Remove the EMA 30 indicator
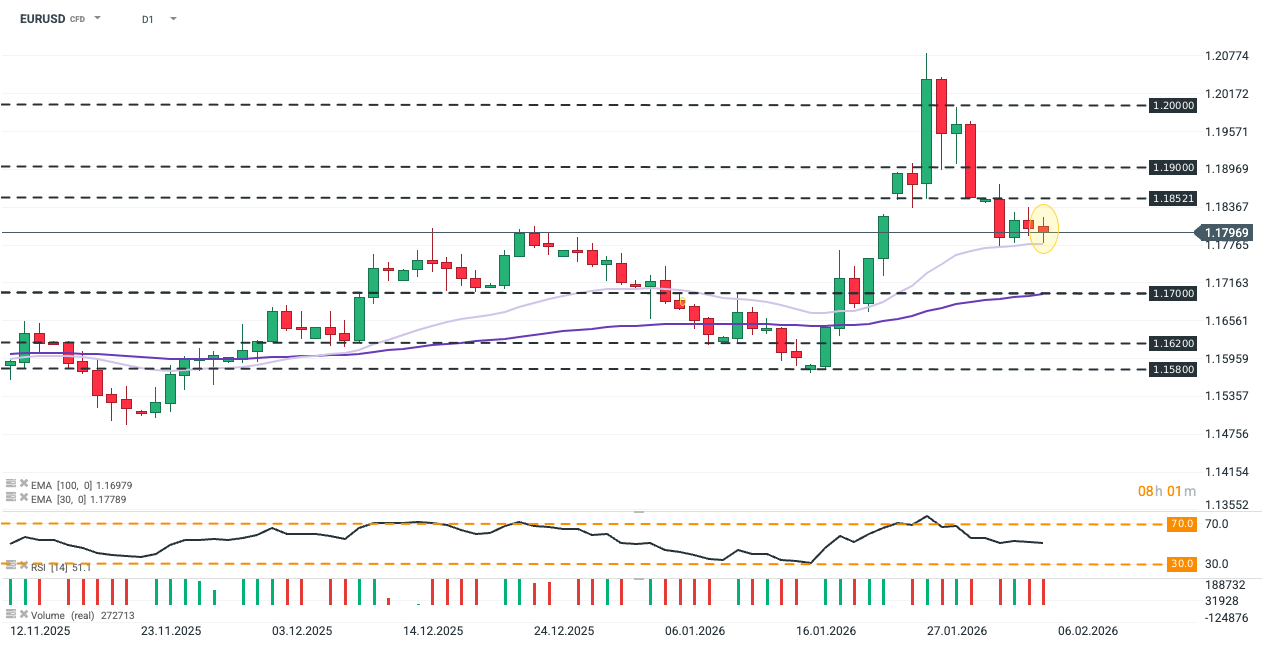The image size is (1264, 647). pos(23,496)
